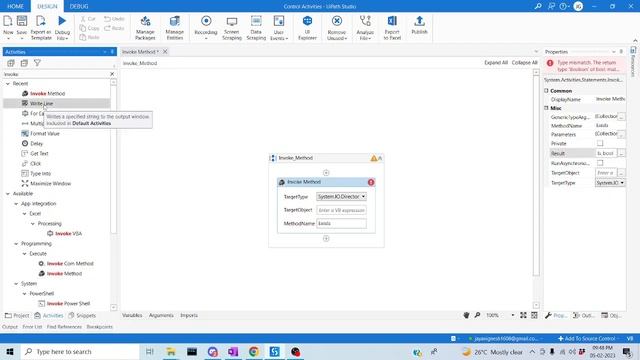
Task: Switch to HOME ribbon tab
Action: (x=16, y=6)
